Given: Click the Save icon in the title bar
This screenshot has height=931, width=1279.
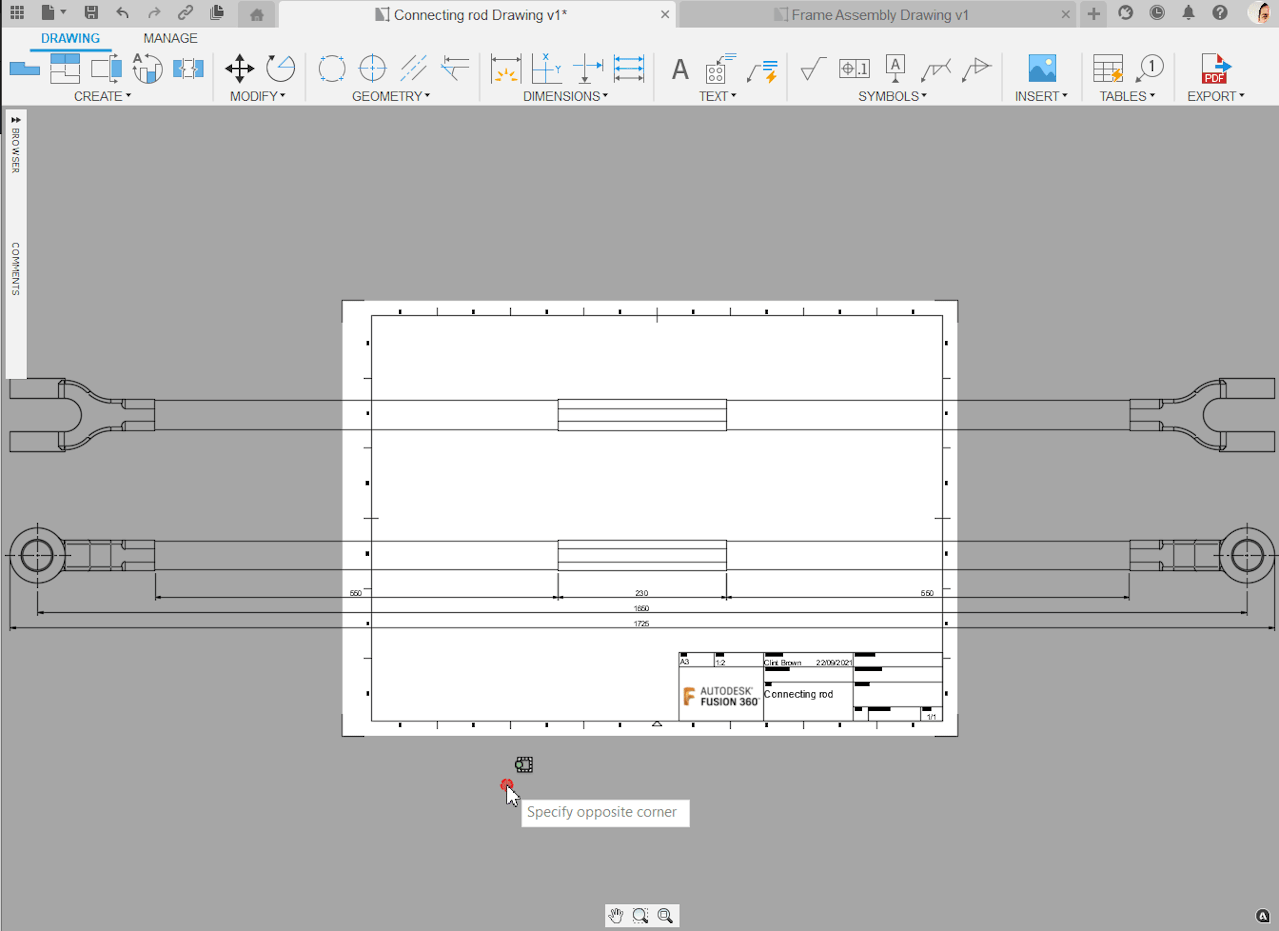Looking at the screenshot, I should pyautogui.click(x=91, y=13).
